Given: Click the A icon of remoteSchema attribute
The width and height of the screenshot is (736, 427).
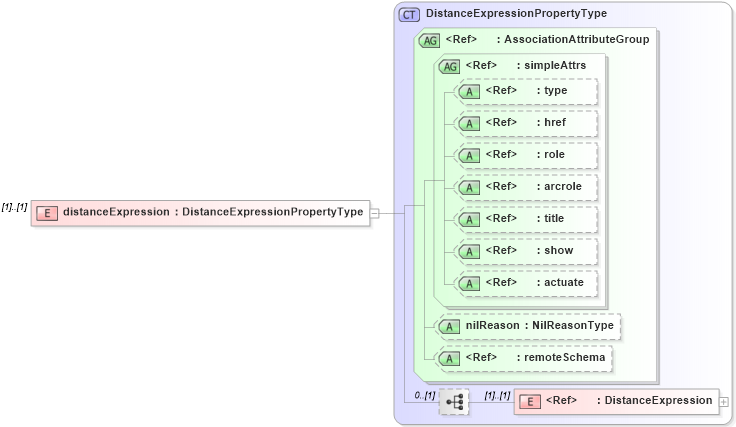Looking at the screenshot, I should [x=449, y=358].
